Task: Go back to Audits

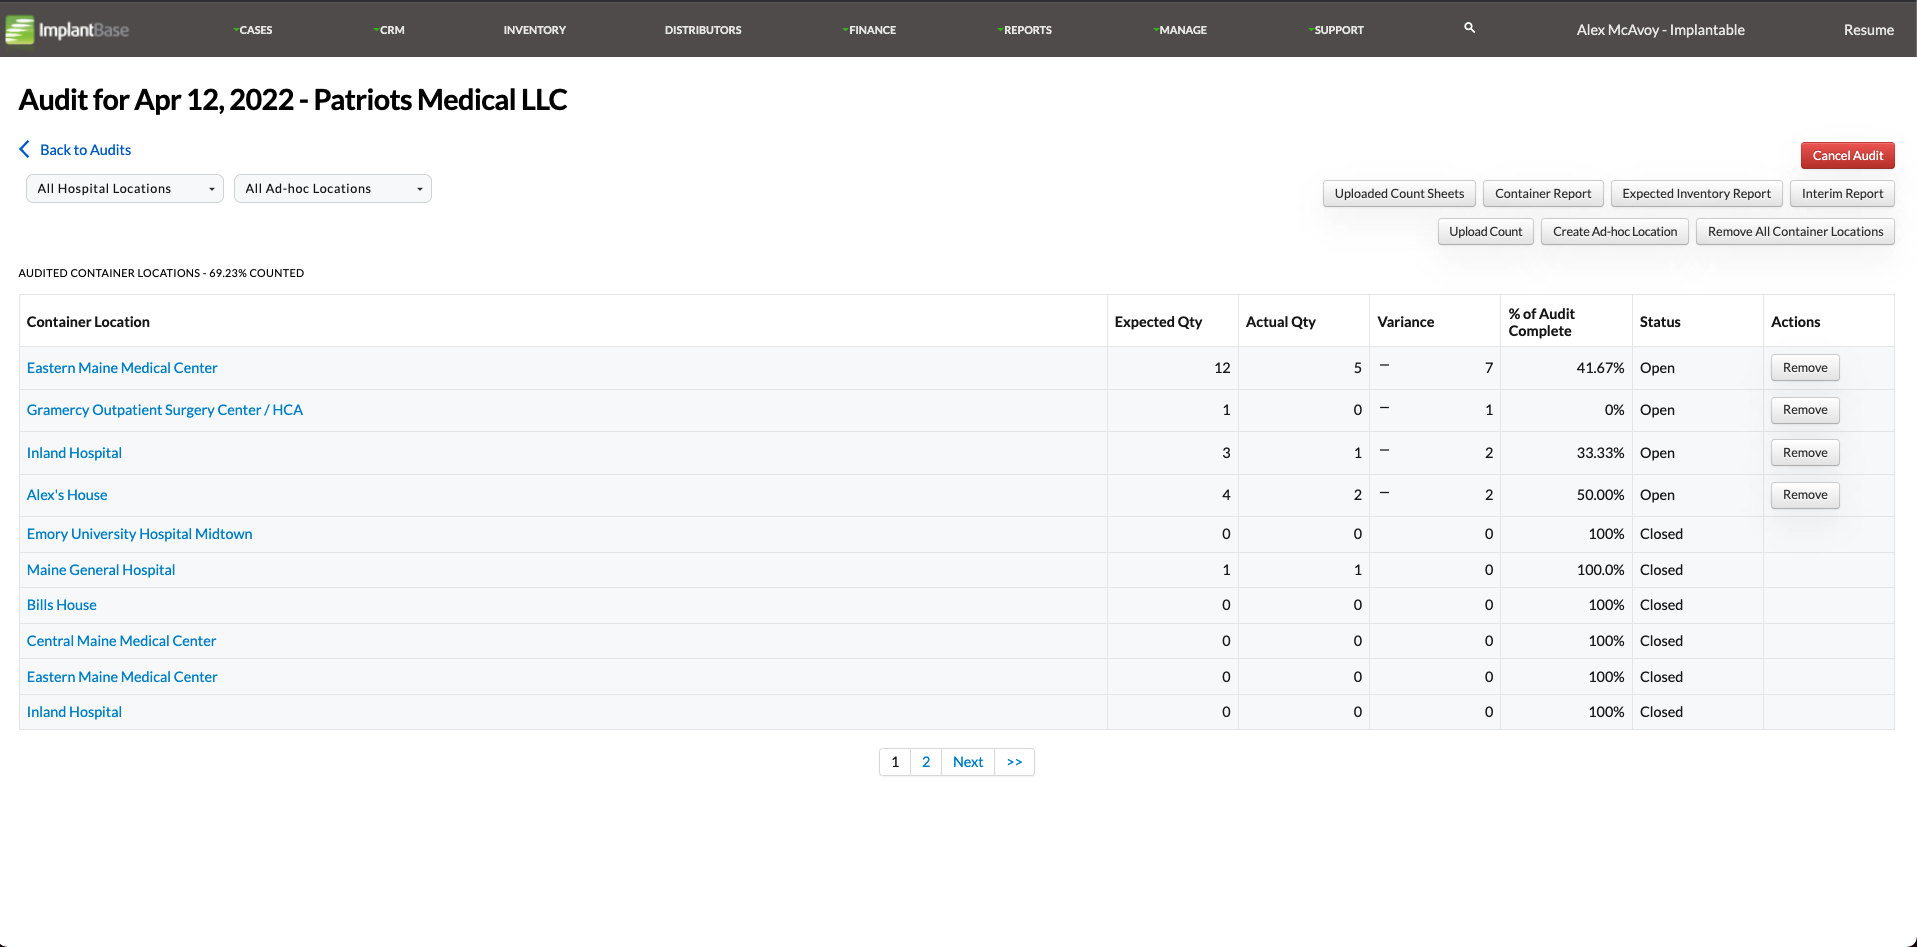Action: pos(86,150)
